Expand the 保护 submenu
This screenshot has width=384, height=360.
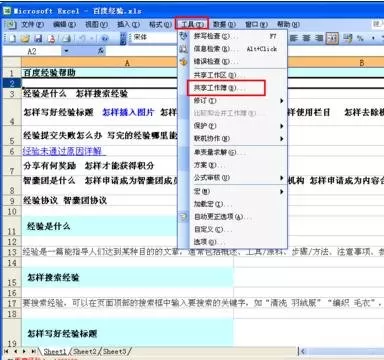282,126
